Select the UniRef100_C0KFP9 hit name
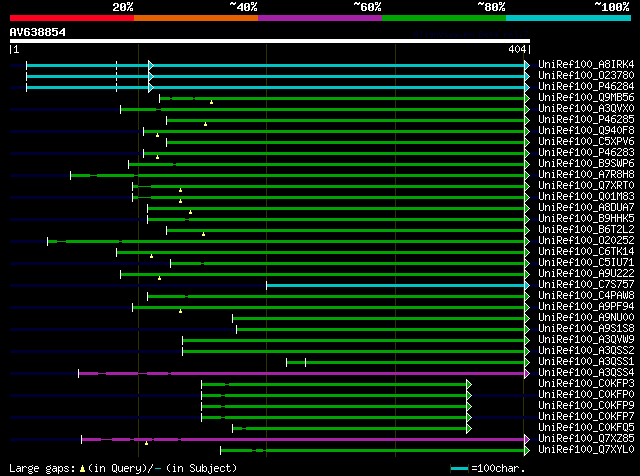The width and height of the screenshot is (640, 476). click(586, 406)
